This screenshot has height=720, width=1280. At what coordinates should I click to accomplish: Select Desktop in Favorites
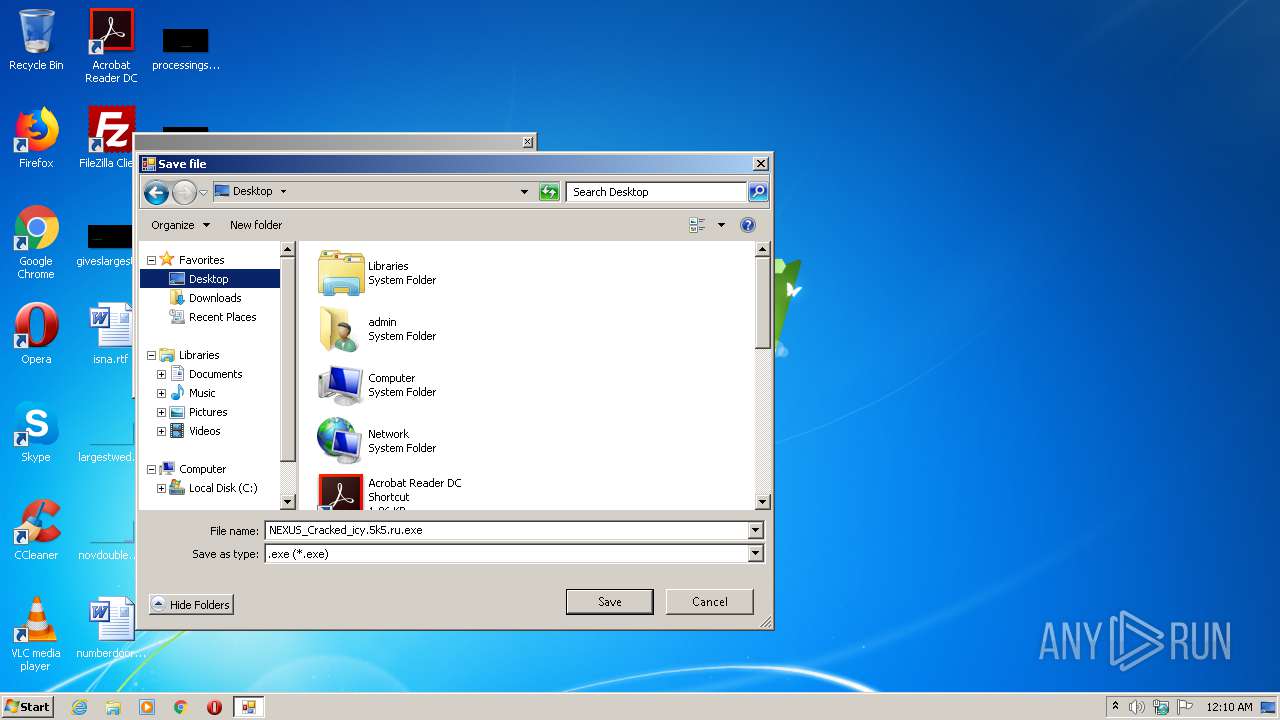(209, 279)
